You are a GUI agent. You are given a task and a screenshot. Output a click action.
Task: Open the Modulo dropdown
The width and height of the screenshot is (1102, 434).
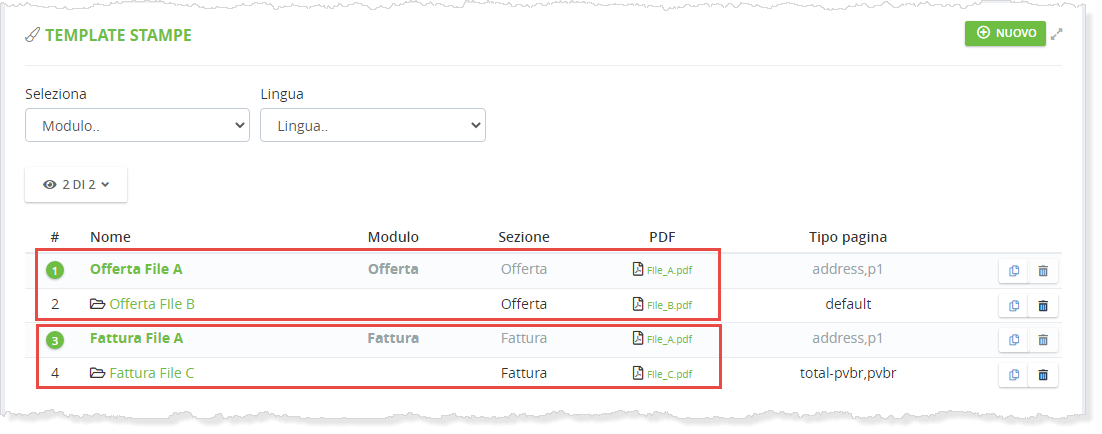click(x=137, y=126)
